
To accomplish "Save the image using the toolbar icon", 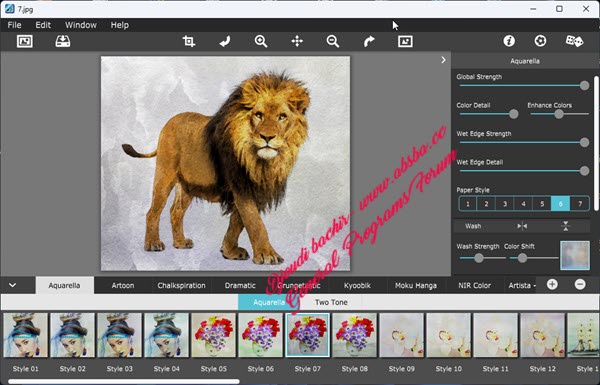I will coord(63,41).
